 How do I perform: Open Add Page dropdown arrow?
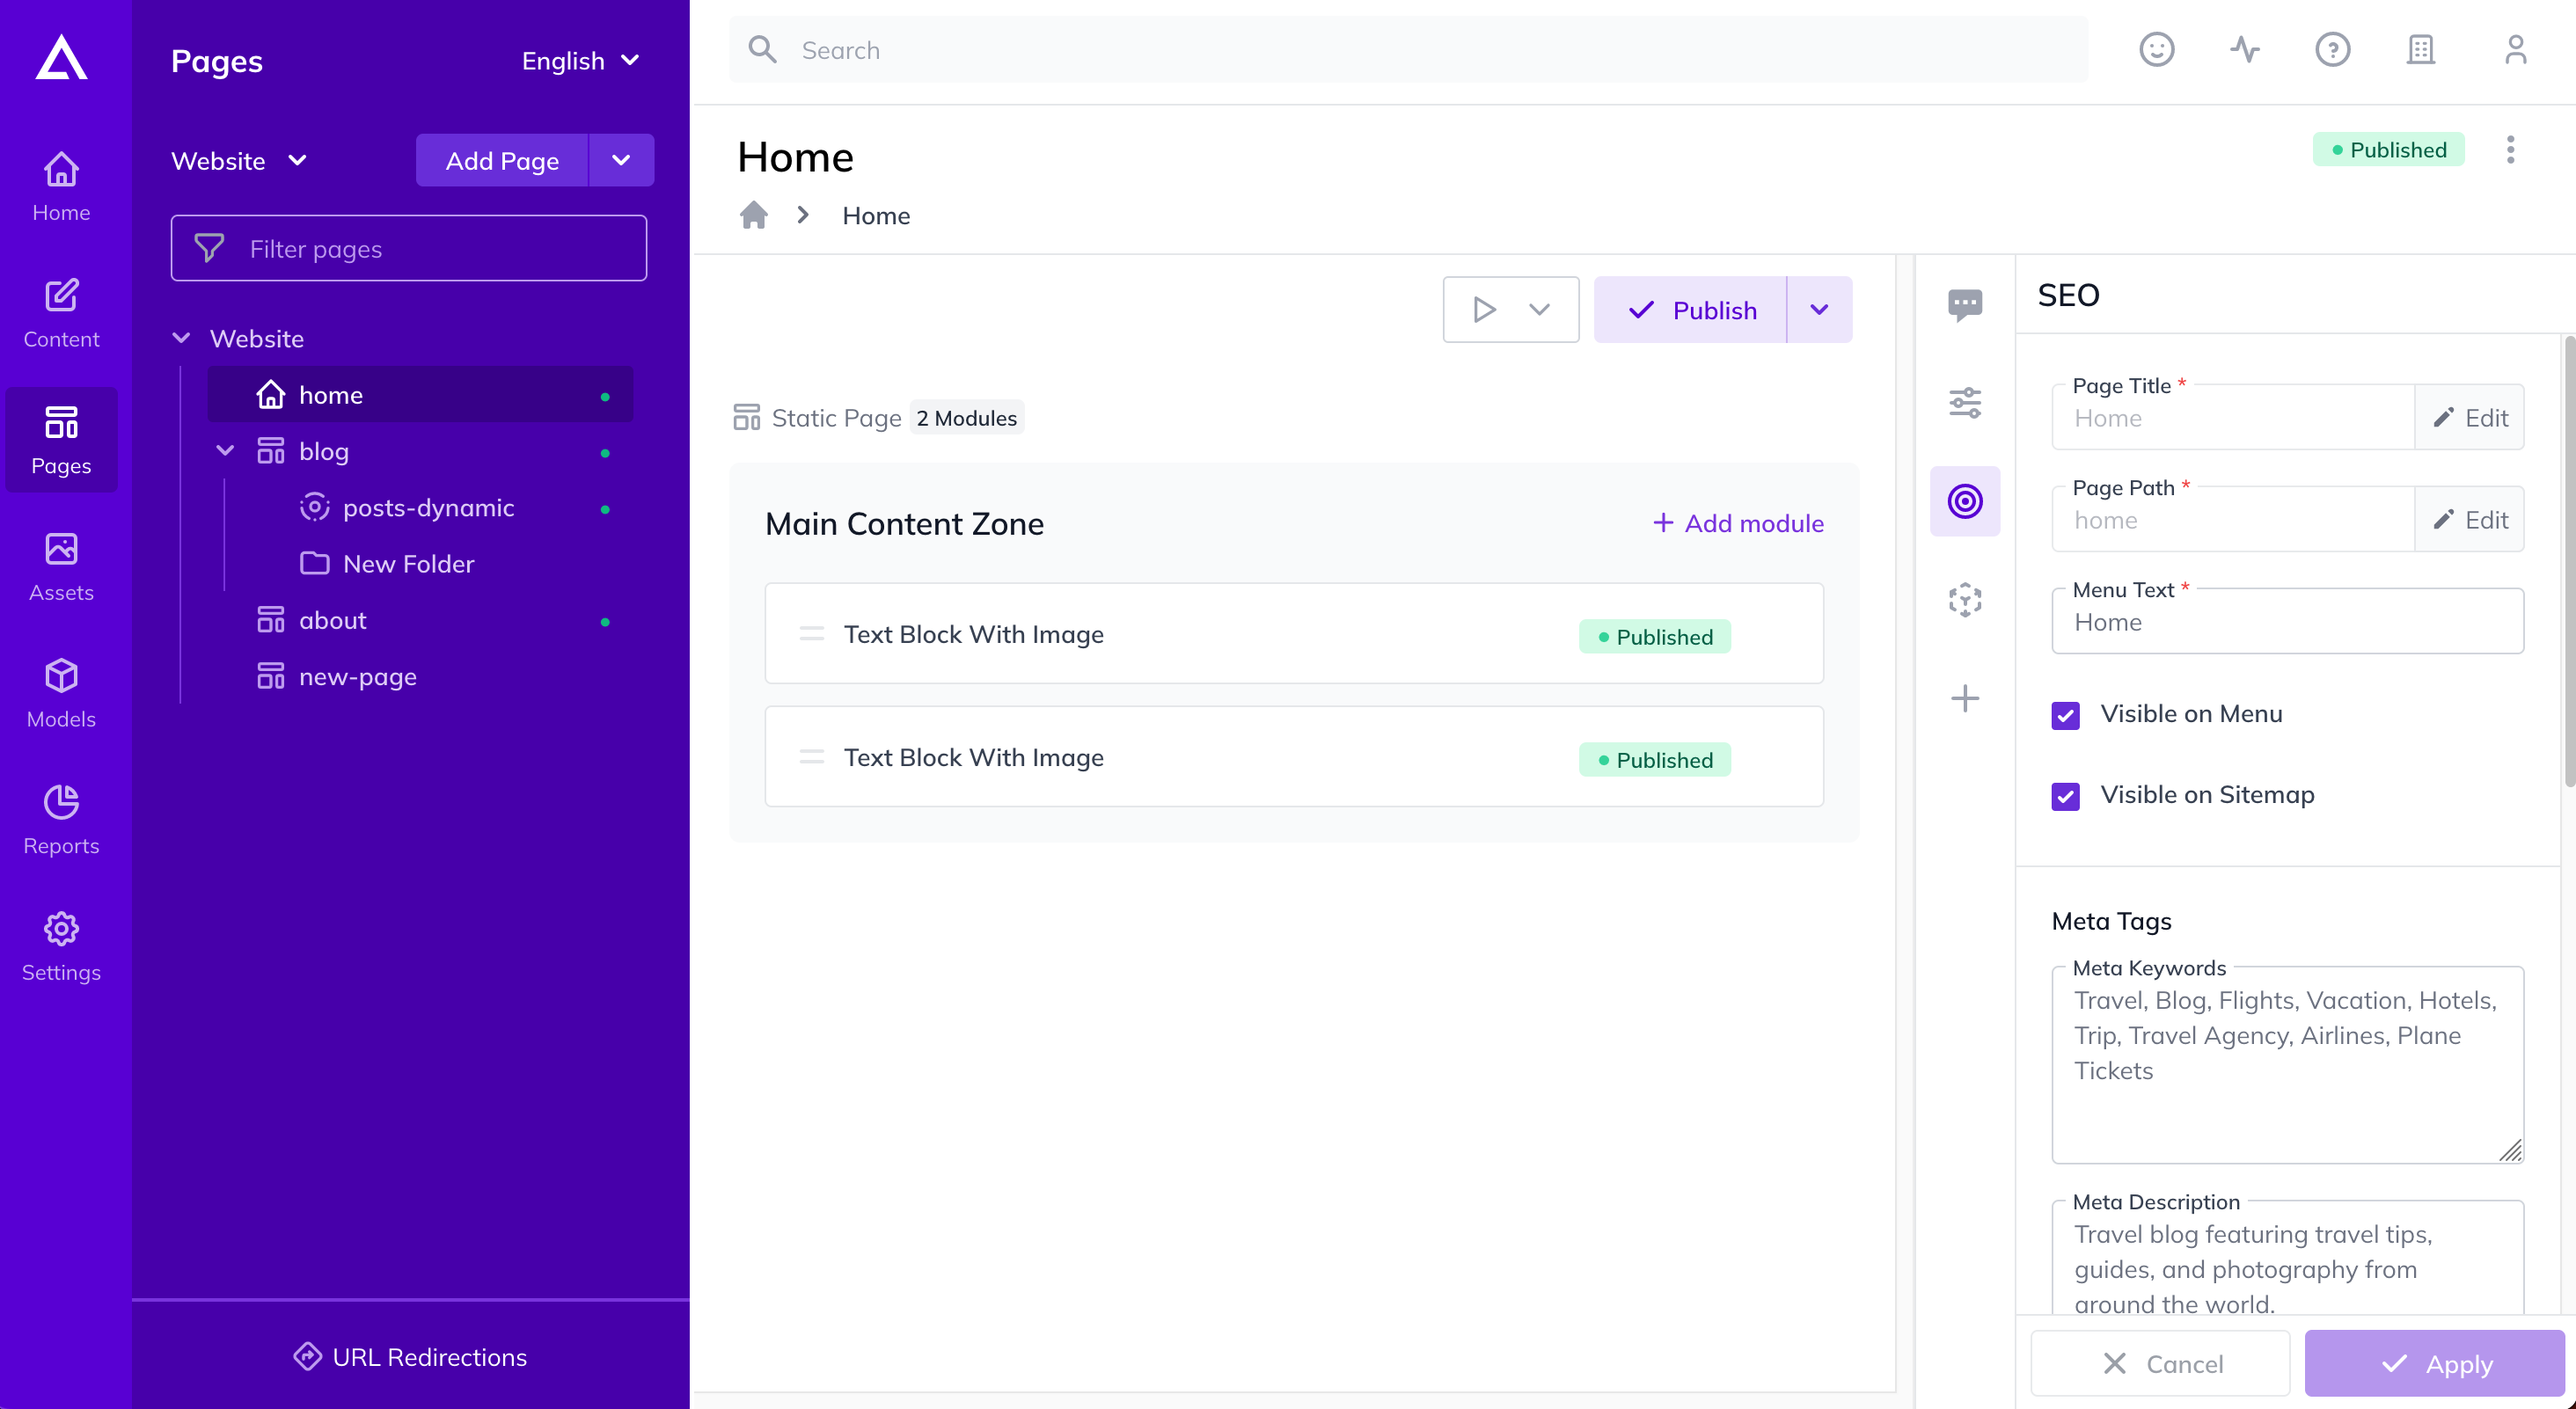click(x=621, y=161)
